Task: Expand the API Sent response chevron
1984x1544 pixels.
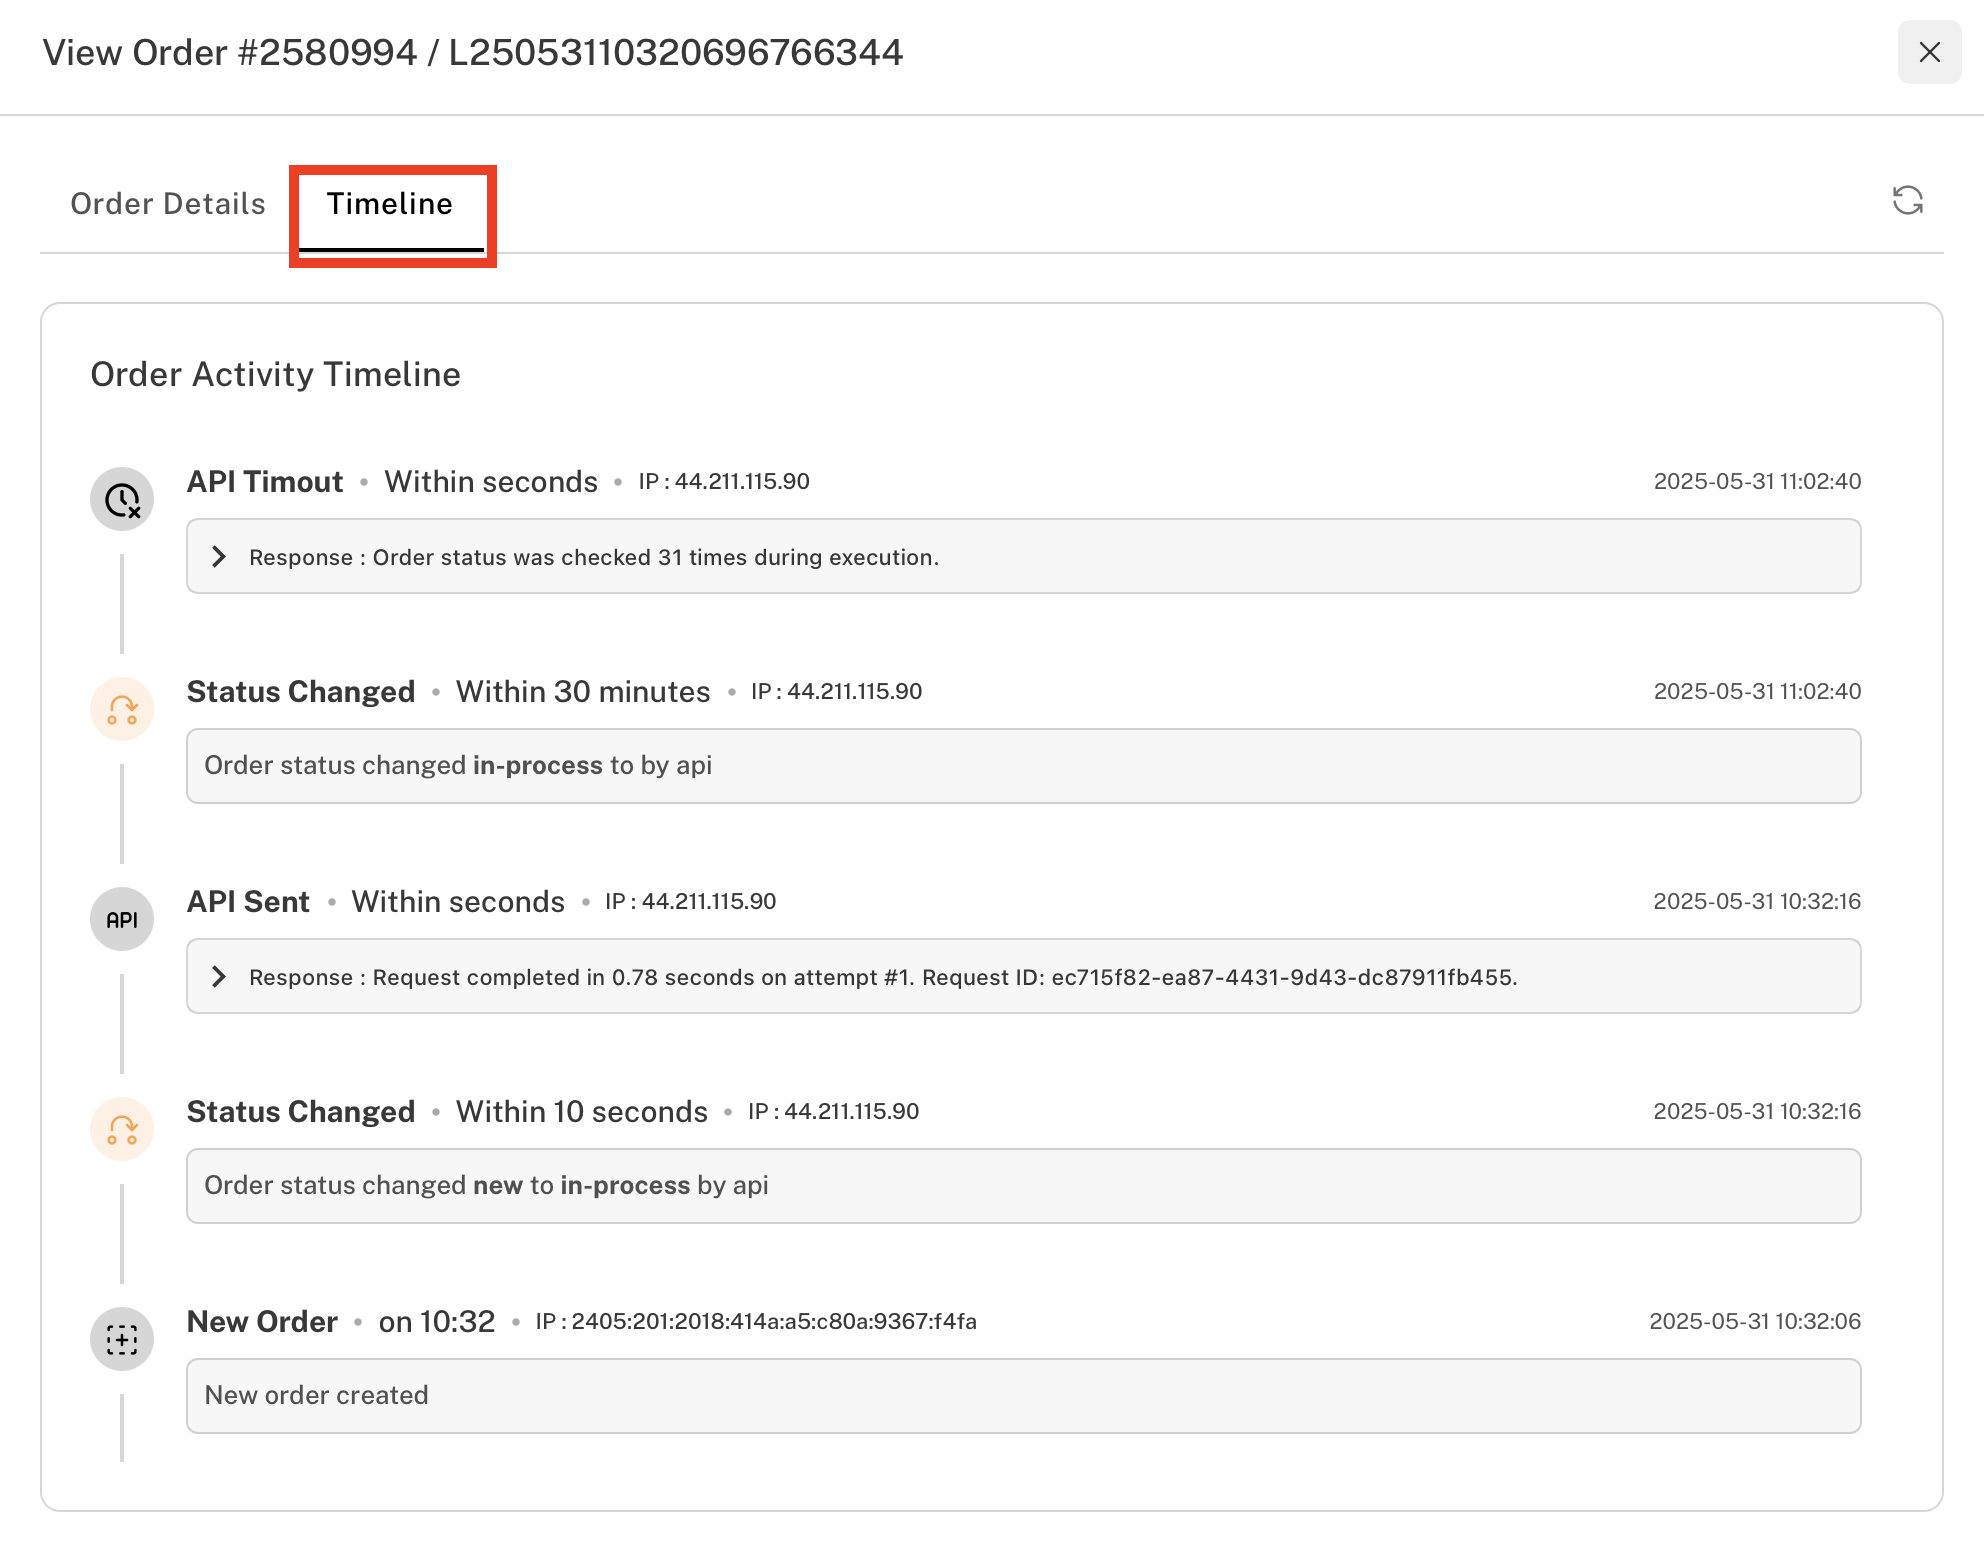Action: (x=219, y=977)
